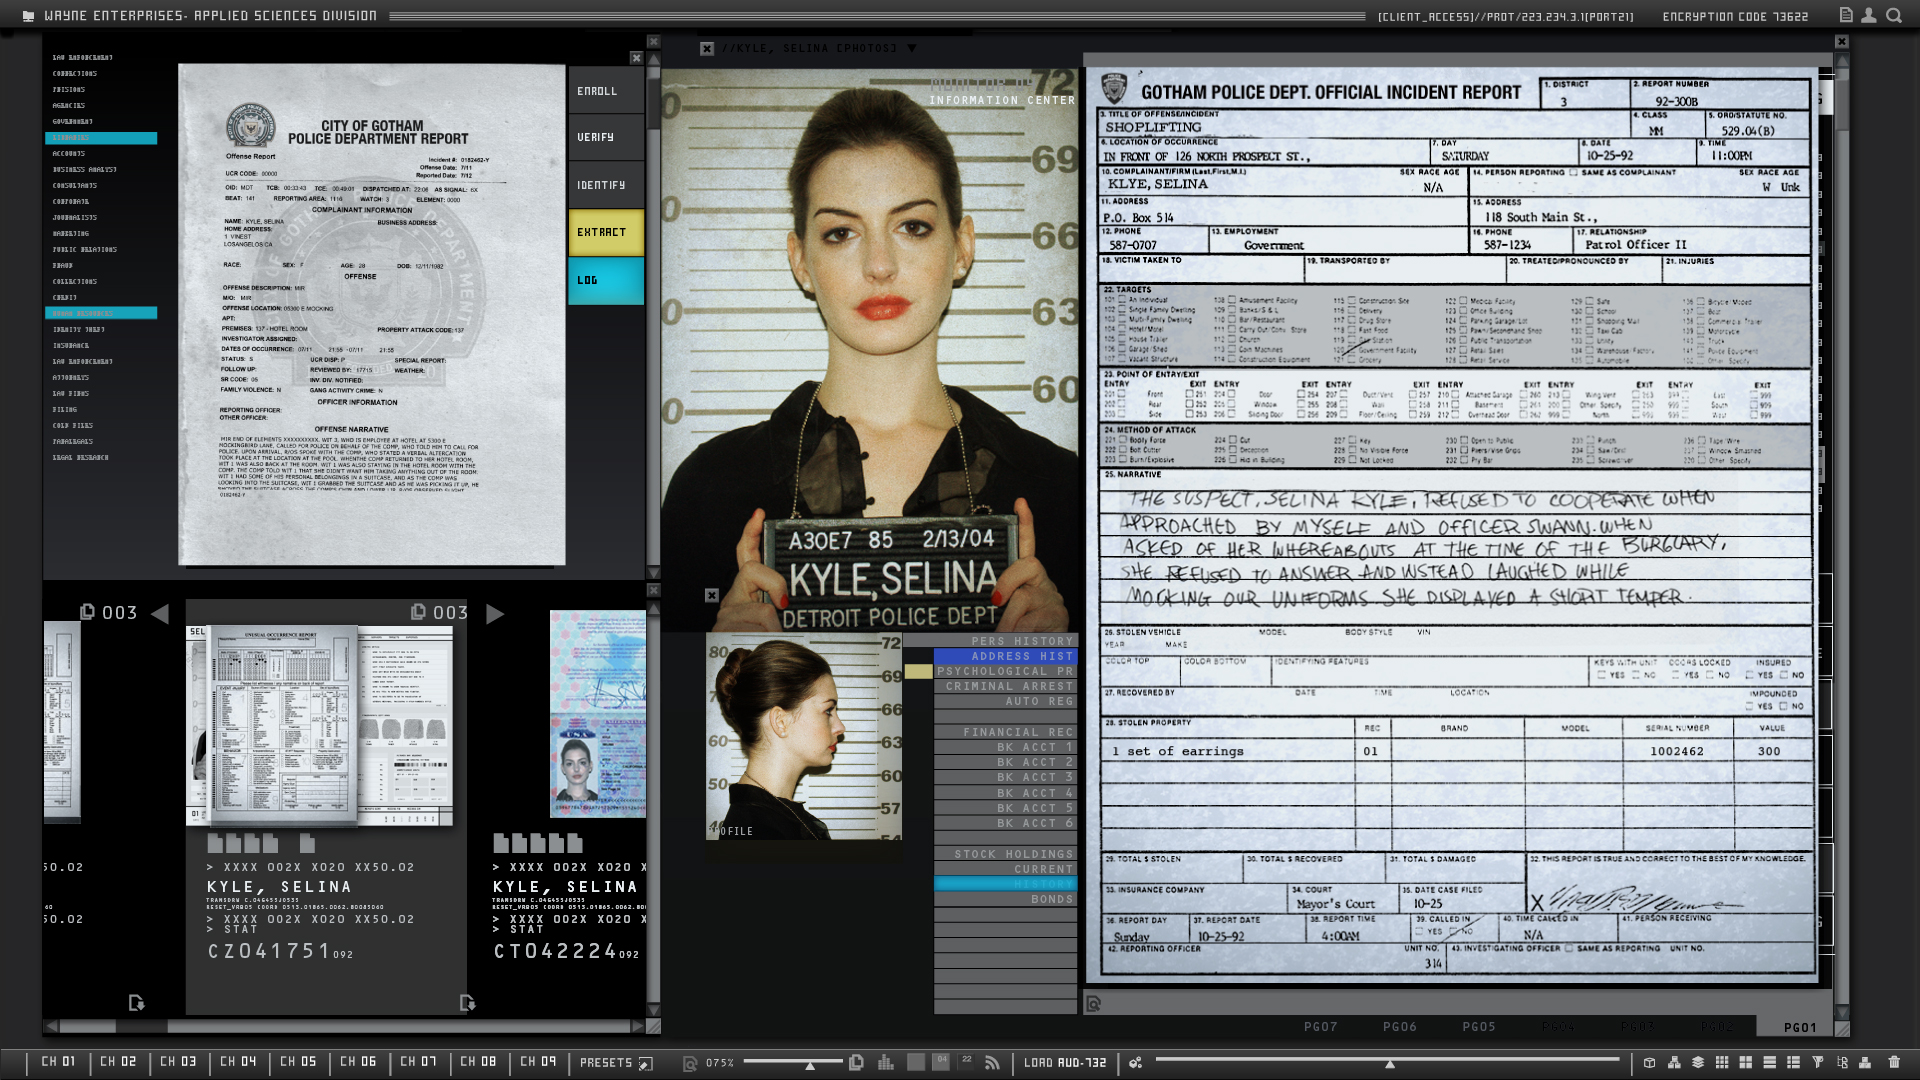Open the Kyle, Selina photos dropdown arrow
This screenshot has width=1920, height=1080.
click(x=911, y=48)
